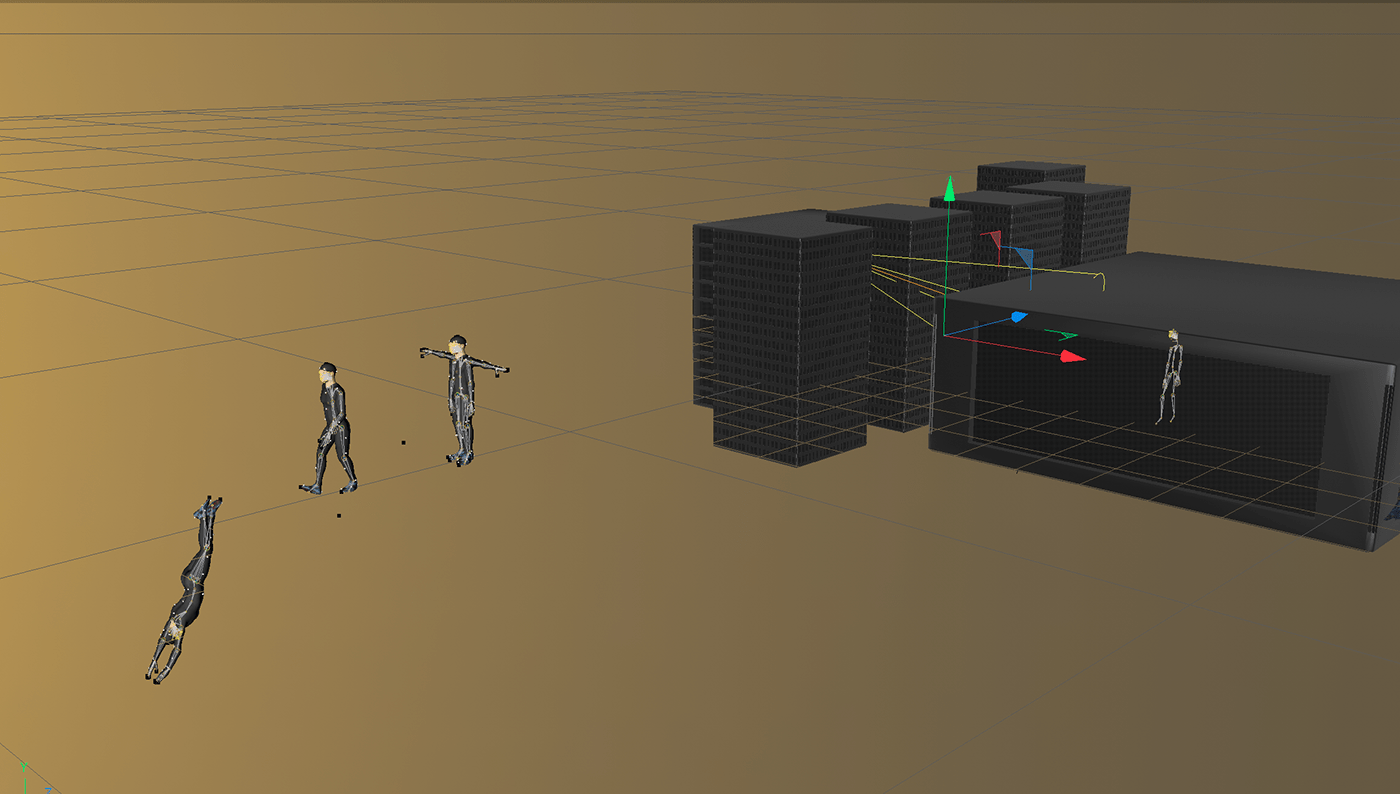Select the black point below walking figure
Screen dimensions: 1400x794
pos(339,516)
